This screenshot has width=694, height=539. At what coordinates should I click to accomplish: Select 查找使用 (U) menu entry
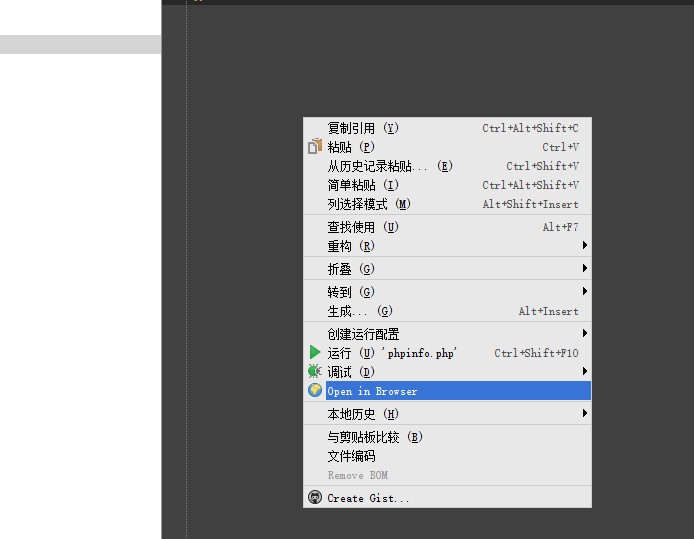tap(447, 227)
